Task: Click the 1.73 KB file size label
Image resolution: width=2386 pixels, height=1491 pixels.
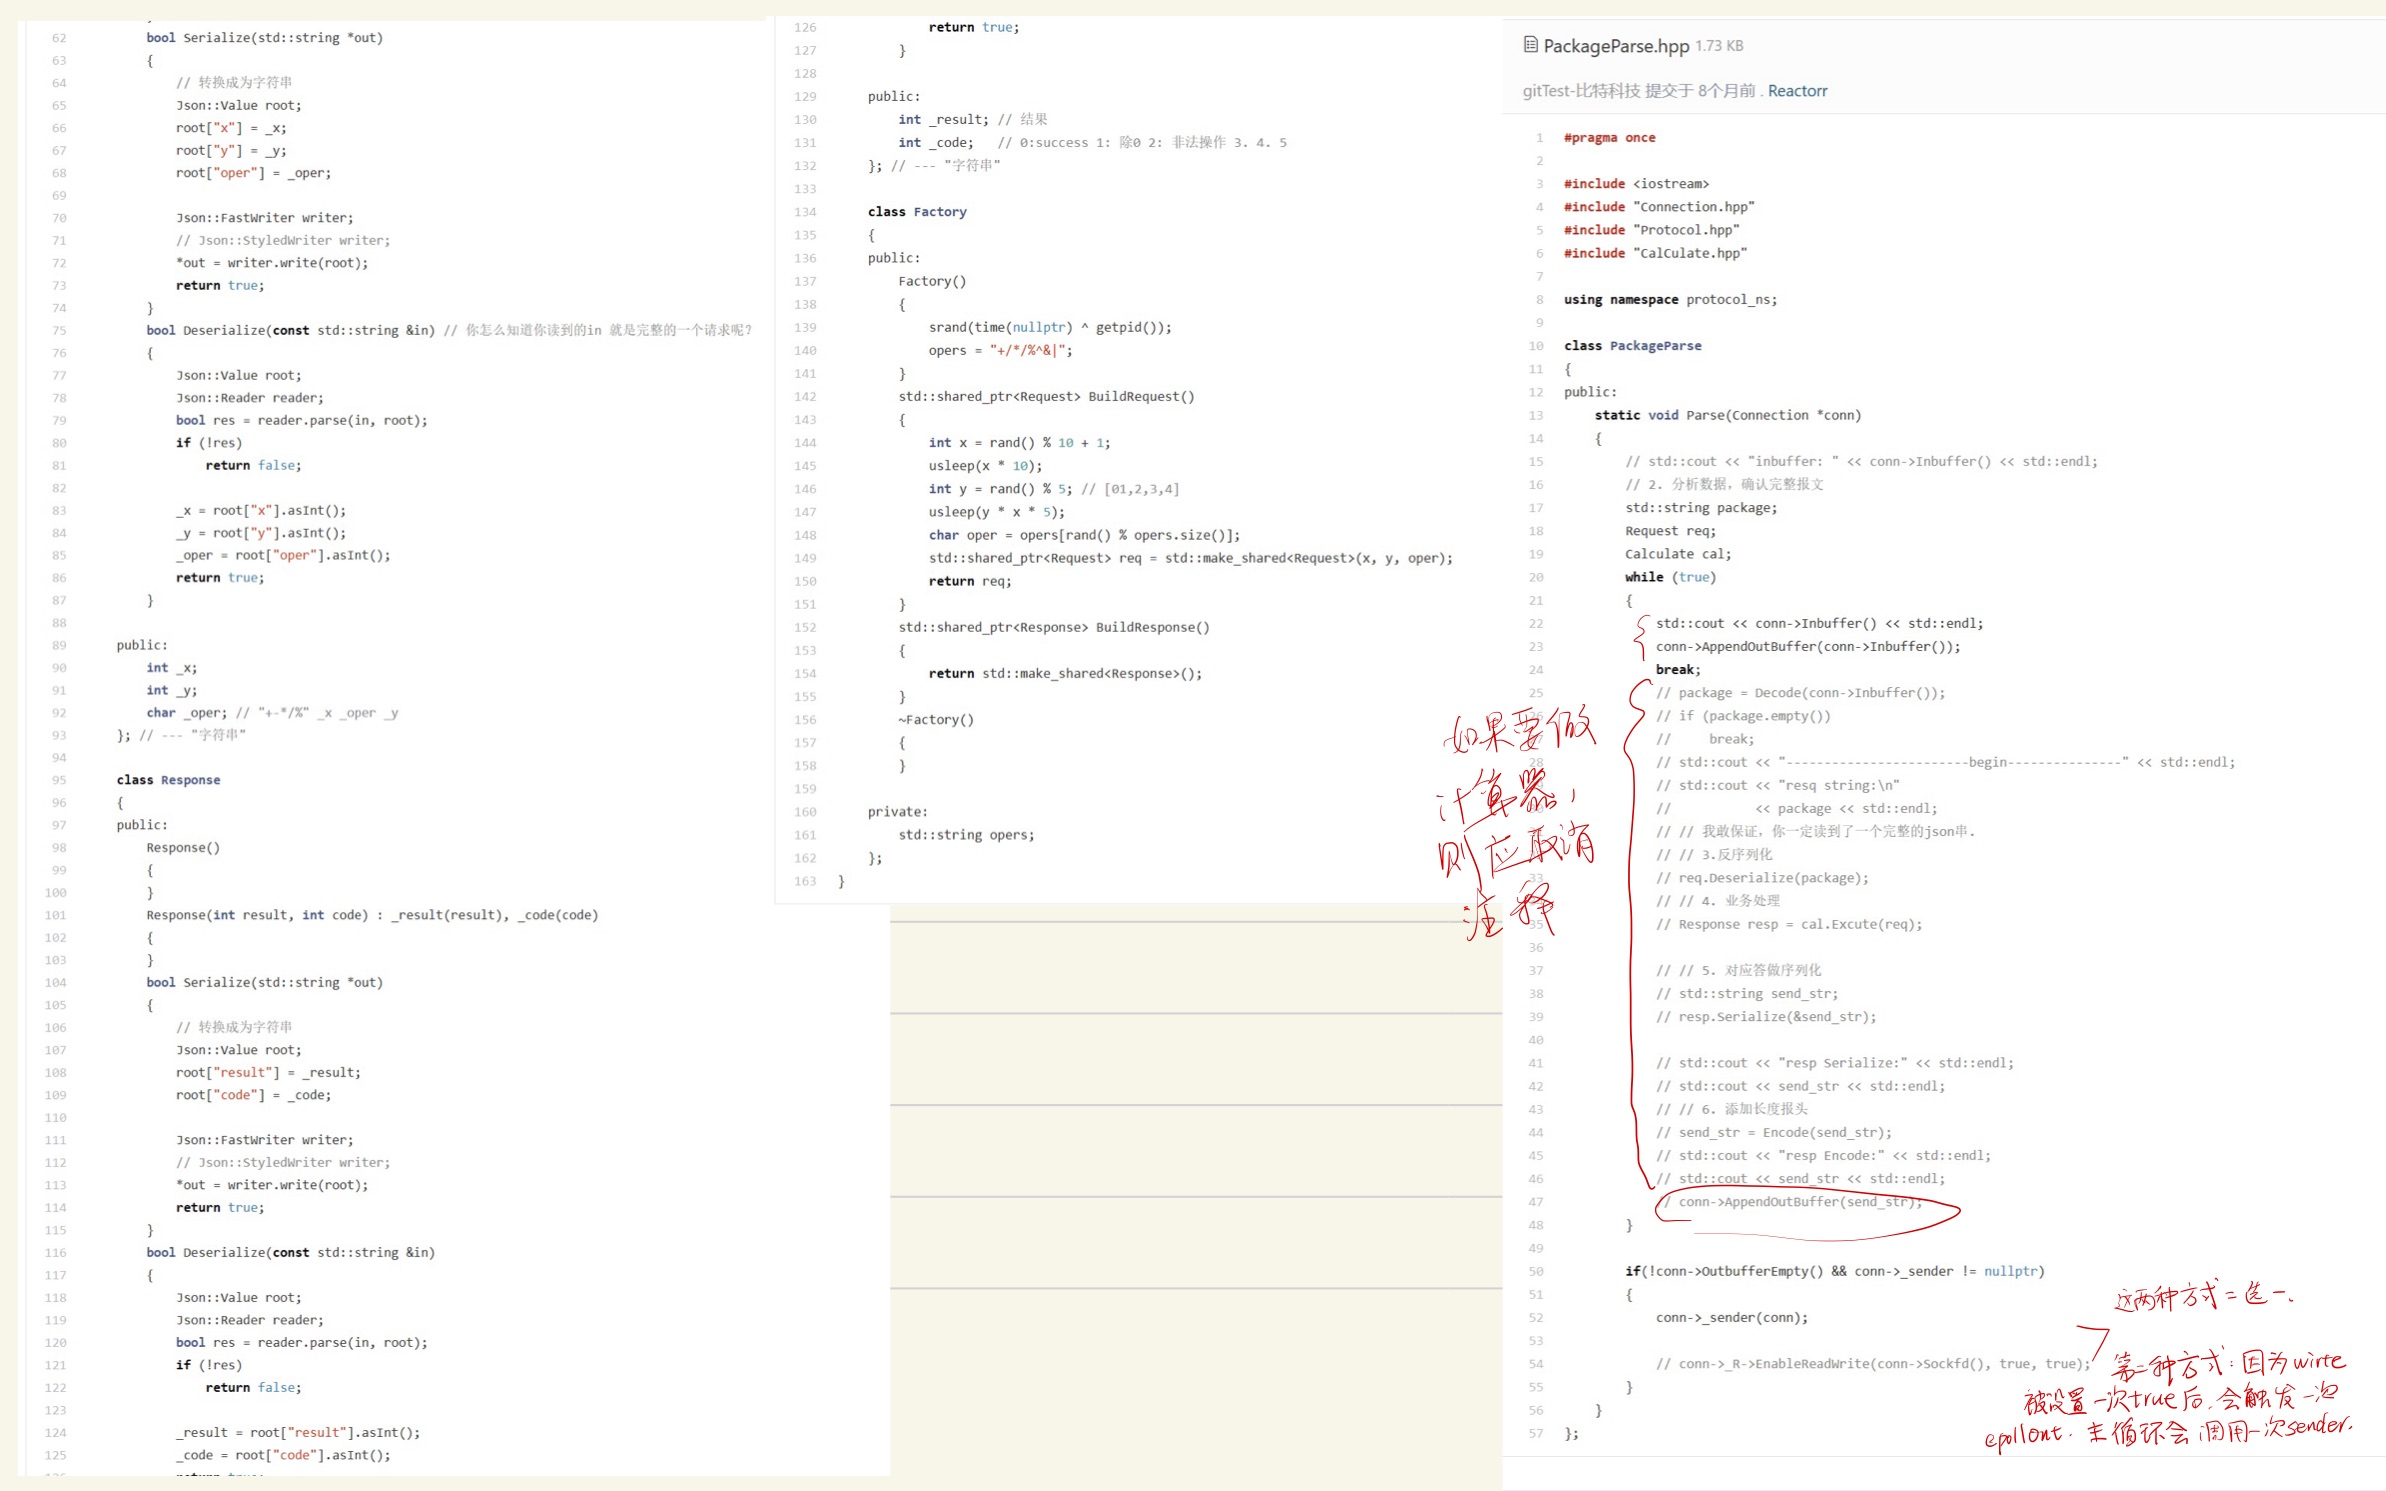Action: coord(1719,46)
